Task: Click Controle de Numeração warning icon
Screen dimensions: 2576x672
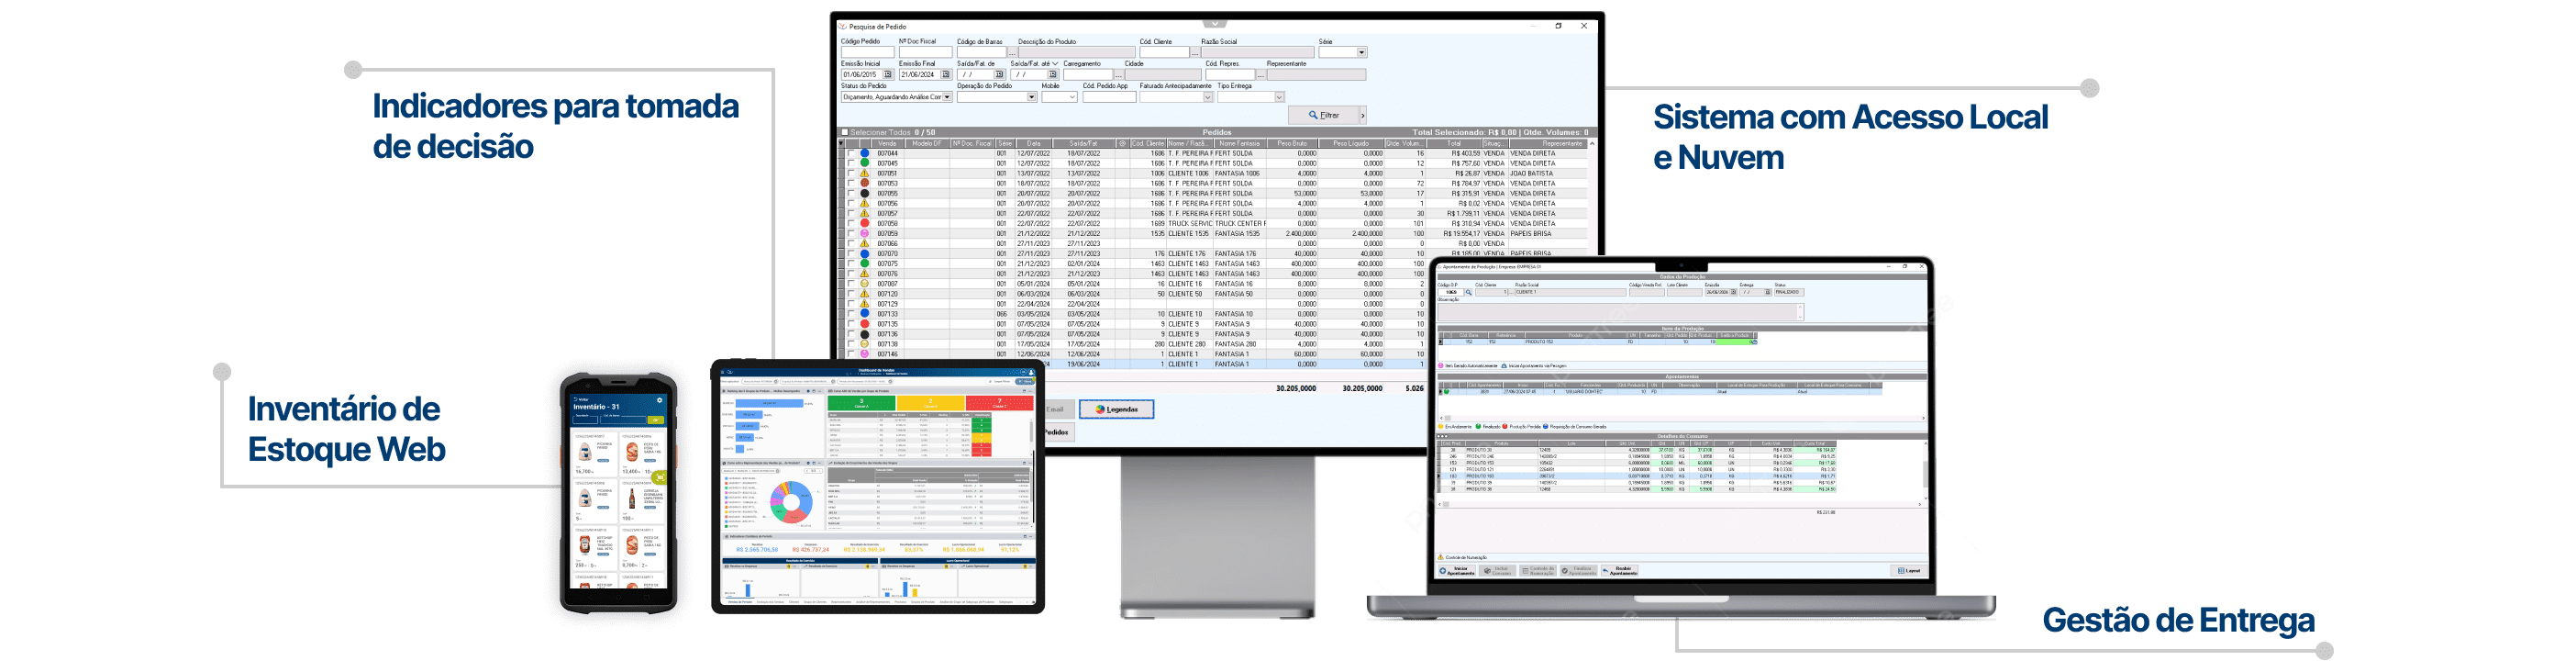Action: click(x=1441, y=558)
